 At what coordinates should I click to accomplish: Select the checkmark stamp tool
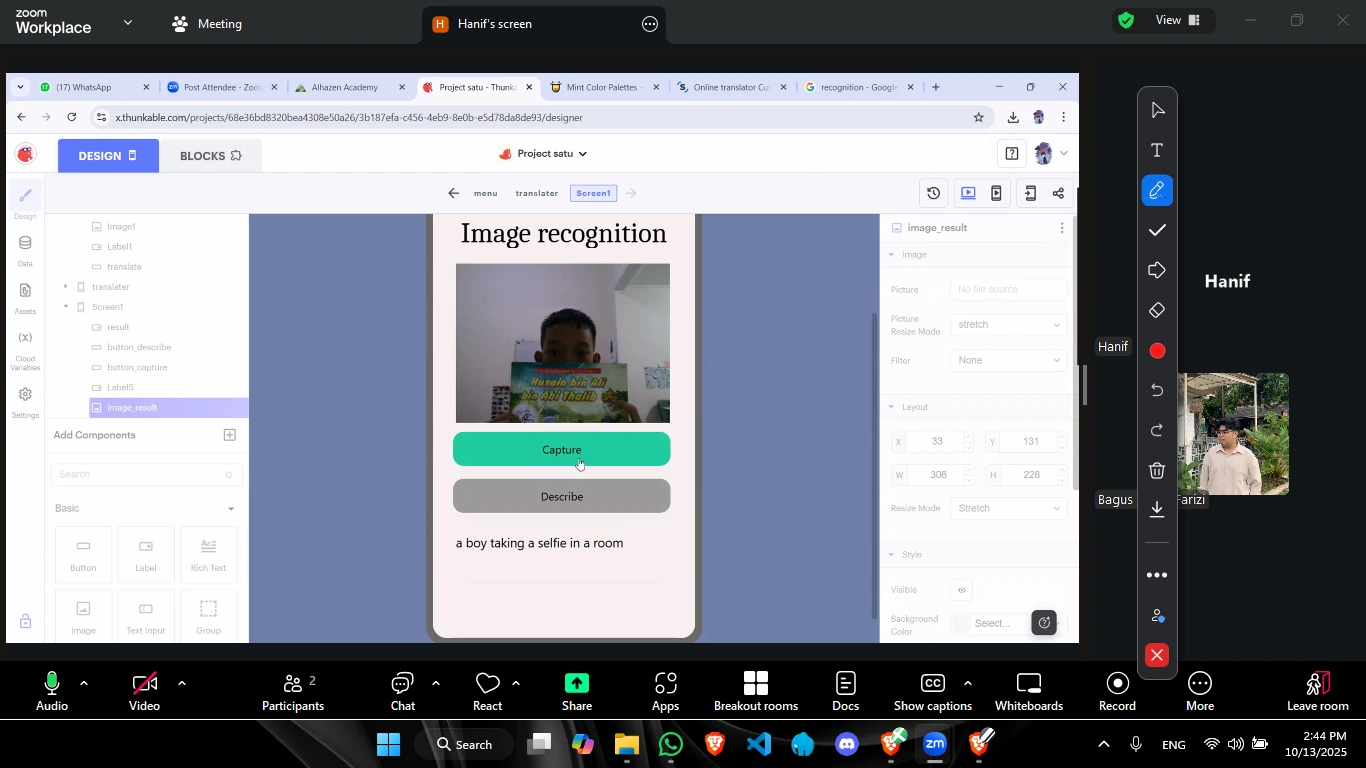[x=1157, y=231]
